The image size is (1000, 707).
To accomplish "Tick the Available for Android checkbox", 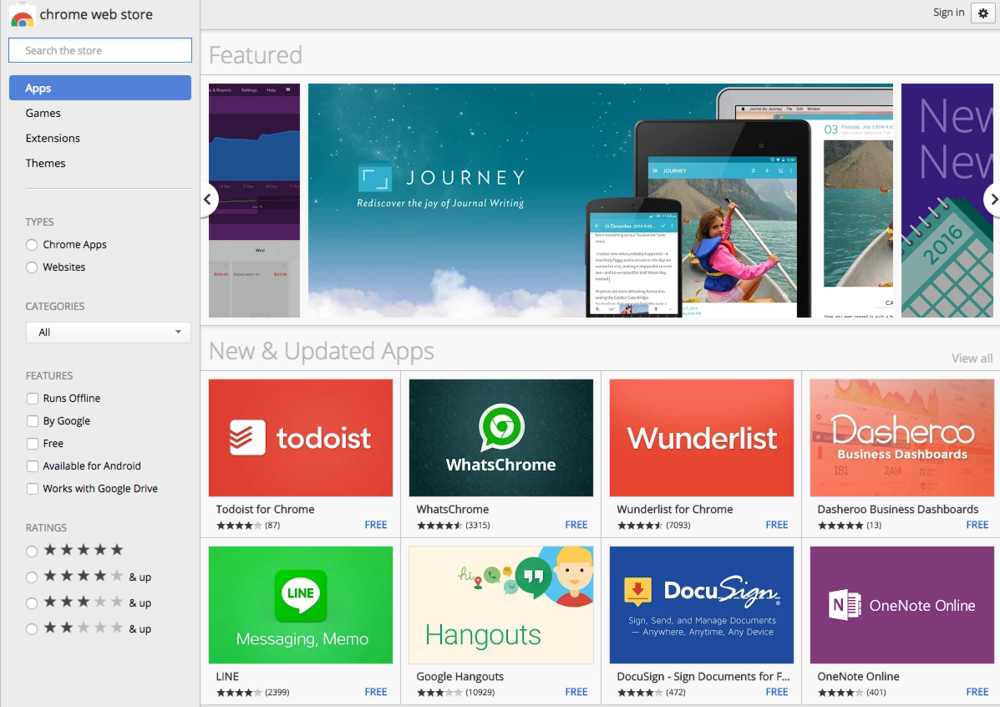I will point(33,466).
